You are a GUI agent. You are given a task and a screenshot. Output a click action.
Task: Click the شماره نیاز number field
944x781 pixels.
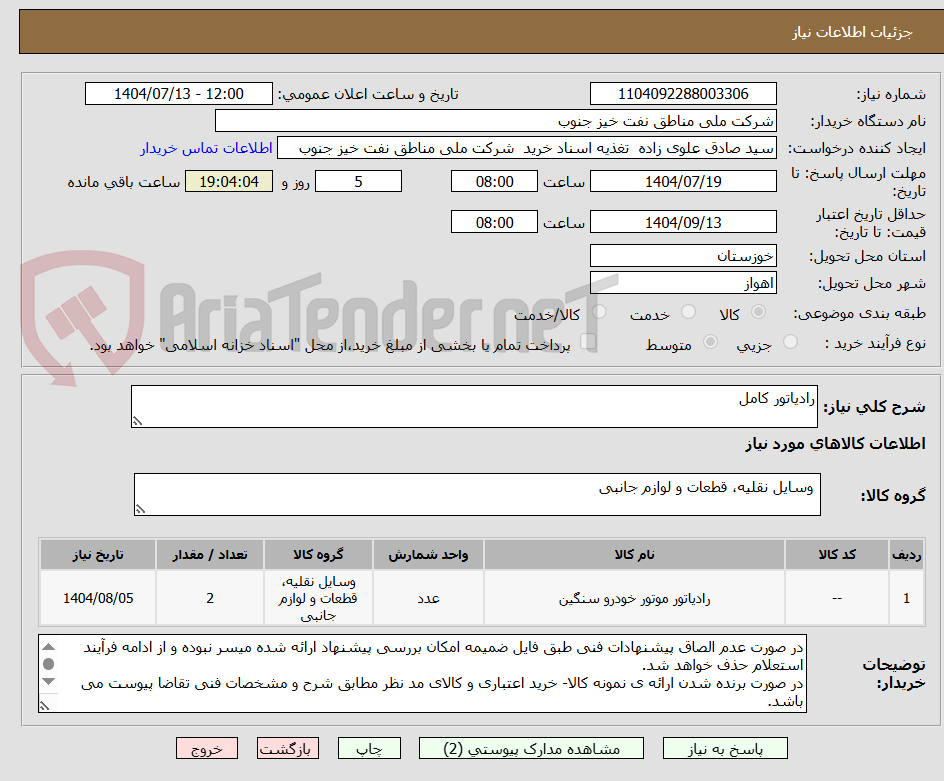click(x=683, y=93)
